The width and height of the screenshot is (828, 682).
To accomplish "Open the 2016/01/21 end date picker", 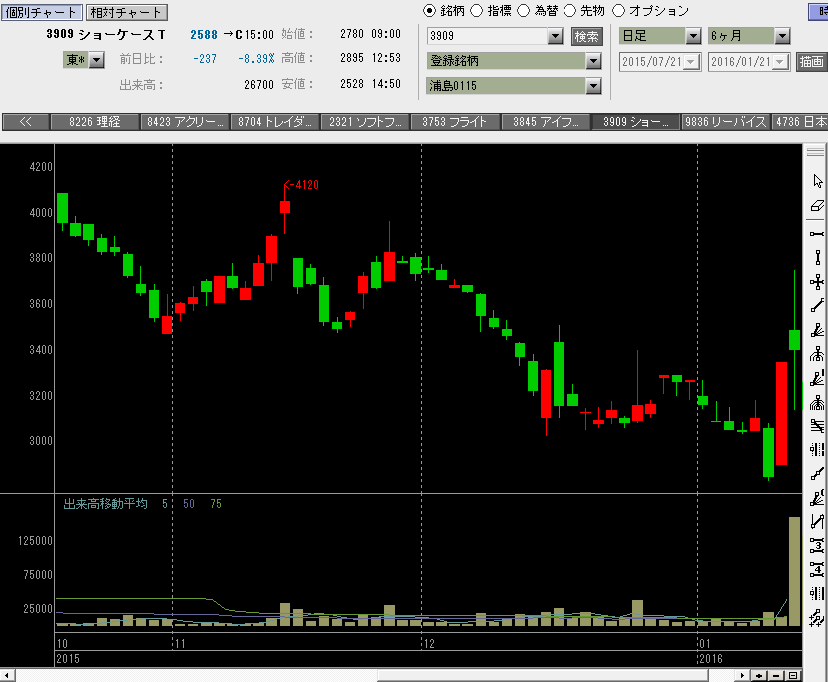I will [x=779, y=62].
